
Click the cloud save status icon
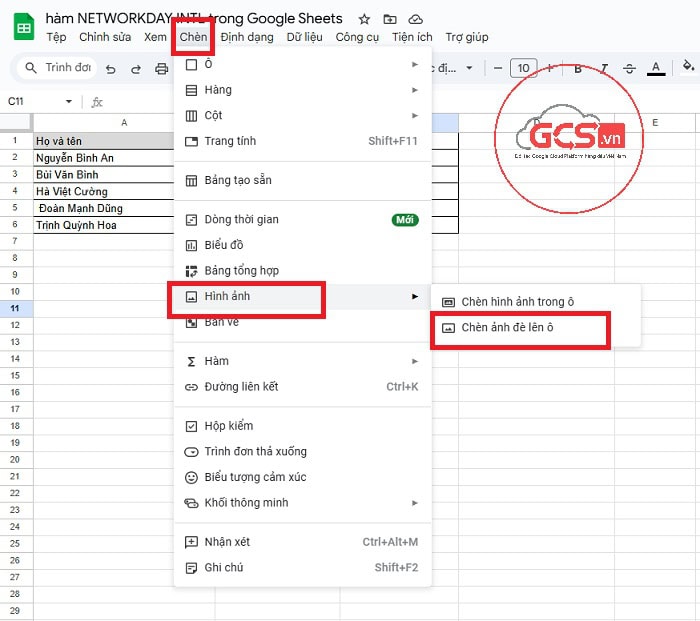[416, 19]
